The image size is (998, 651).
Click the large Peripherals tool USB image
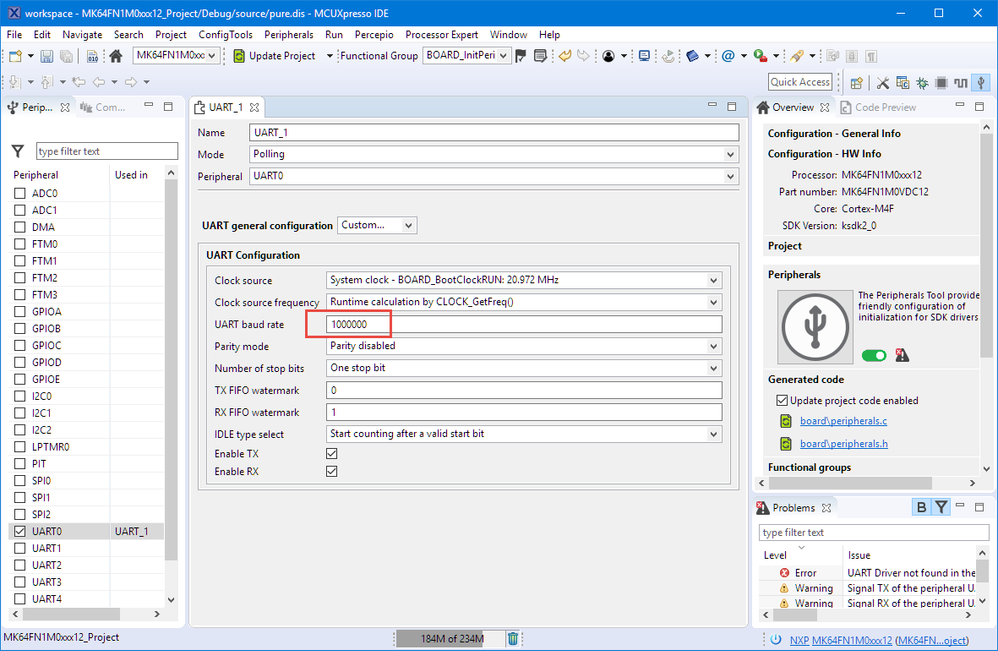pos(815,326)
